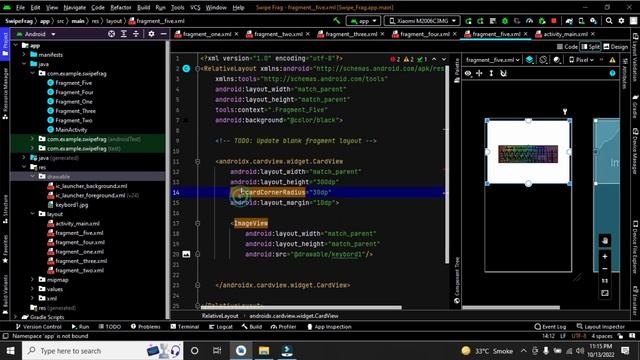Screen dimensions: 640x360
Task: Click the pan arrows icon in design toolbar
Action: (x=479, y=73)
